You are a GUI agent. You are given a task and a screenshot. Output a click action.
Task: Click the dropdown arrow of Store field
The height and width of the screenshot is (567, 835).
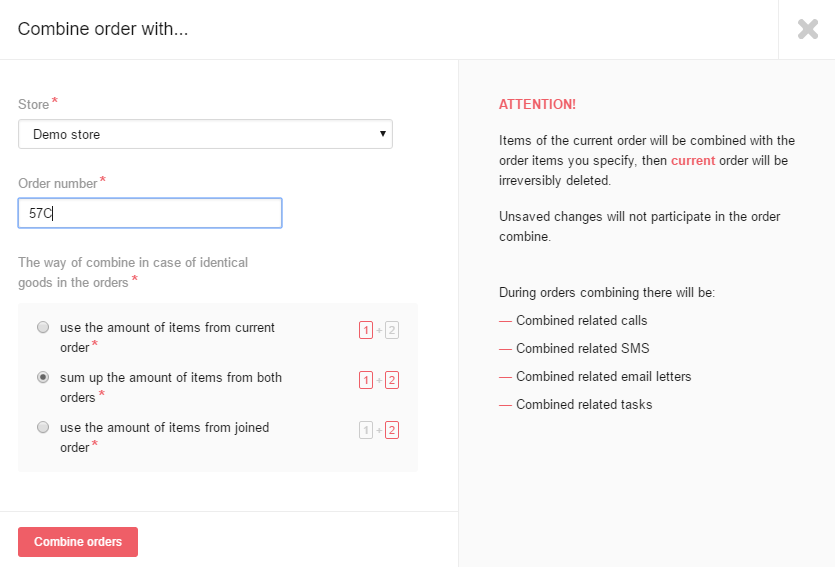click(x=382, y=134)
